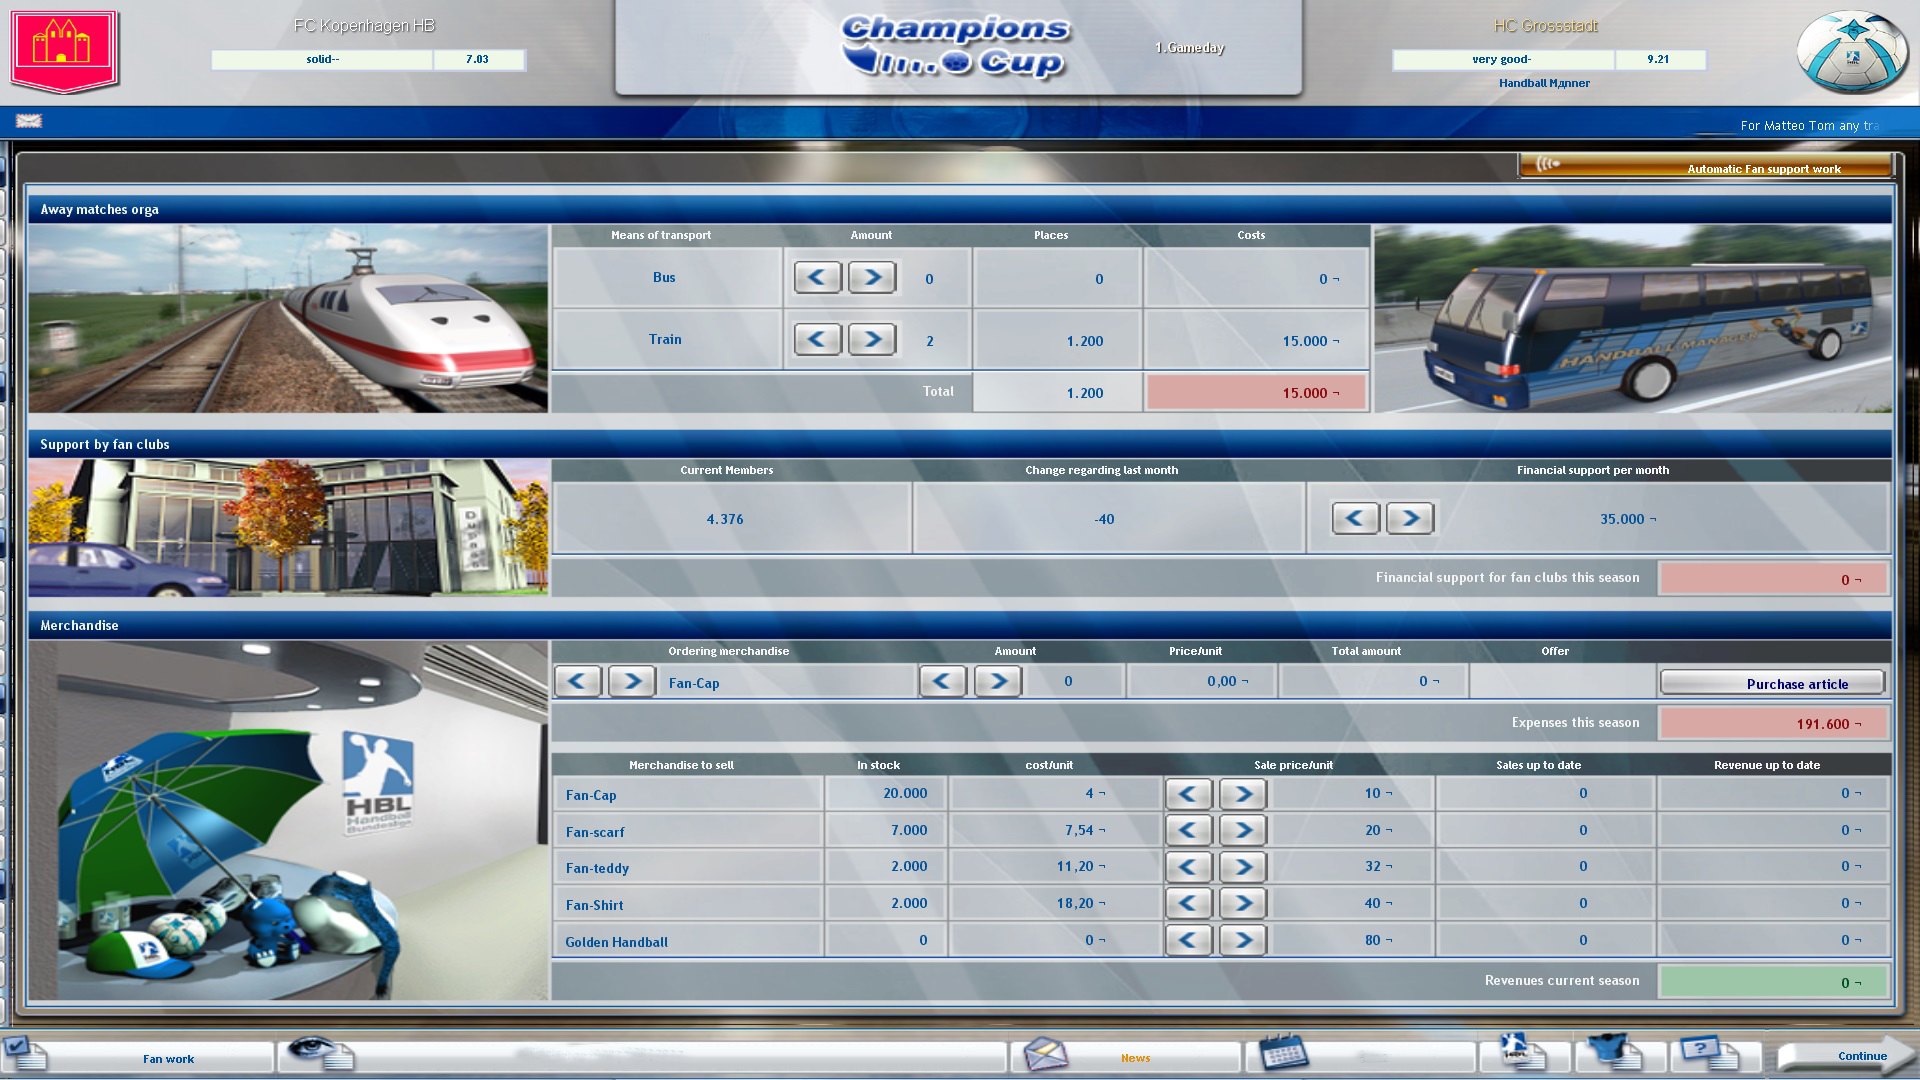
Task: Click the small envelope icon below the header
Action: [x=31, y=120]
